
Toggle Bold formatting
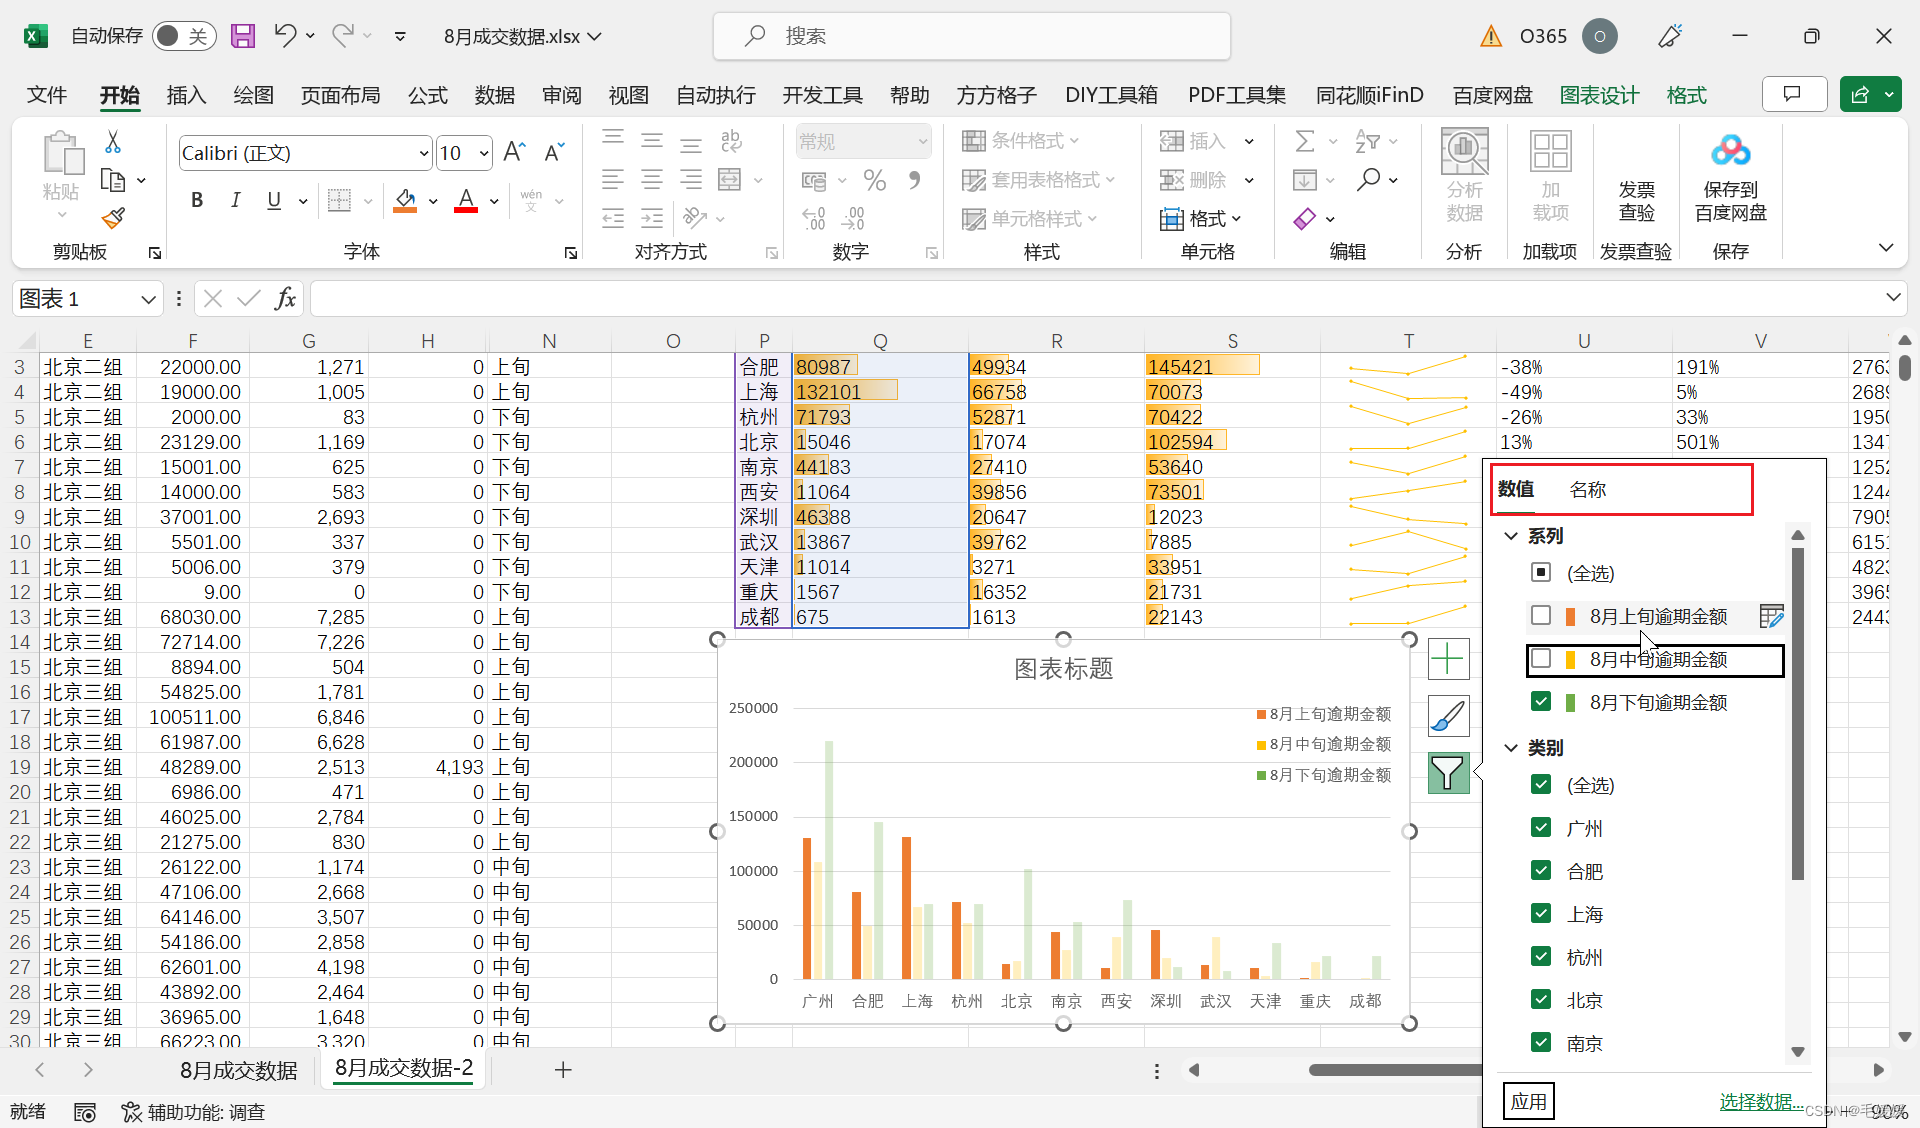click(x=197, y=201)
